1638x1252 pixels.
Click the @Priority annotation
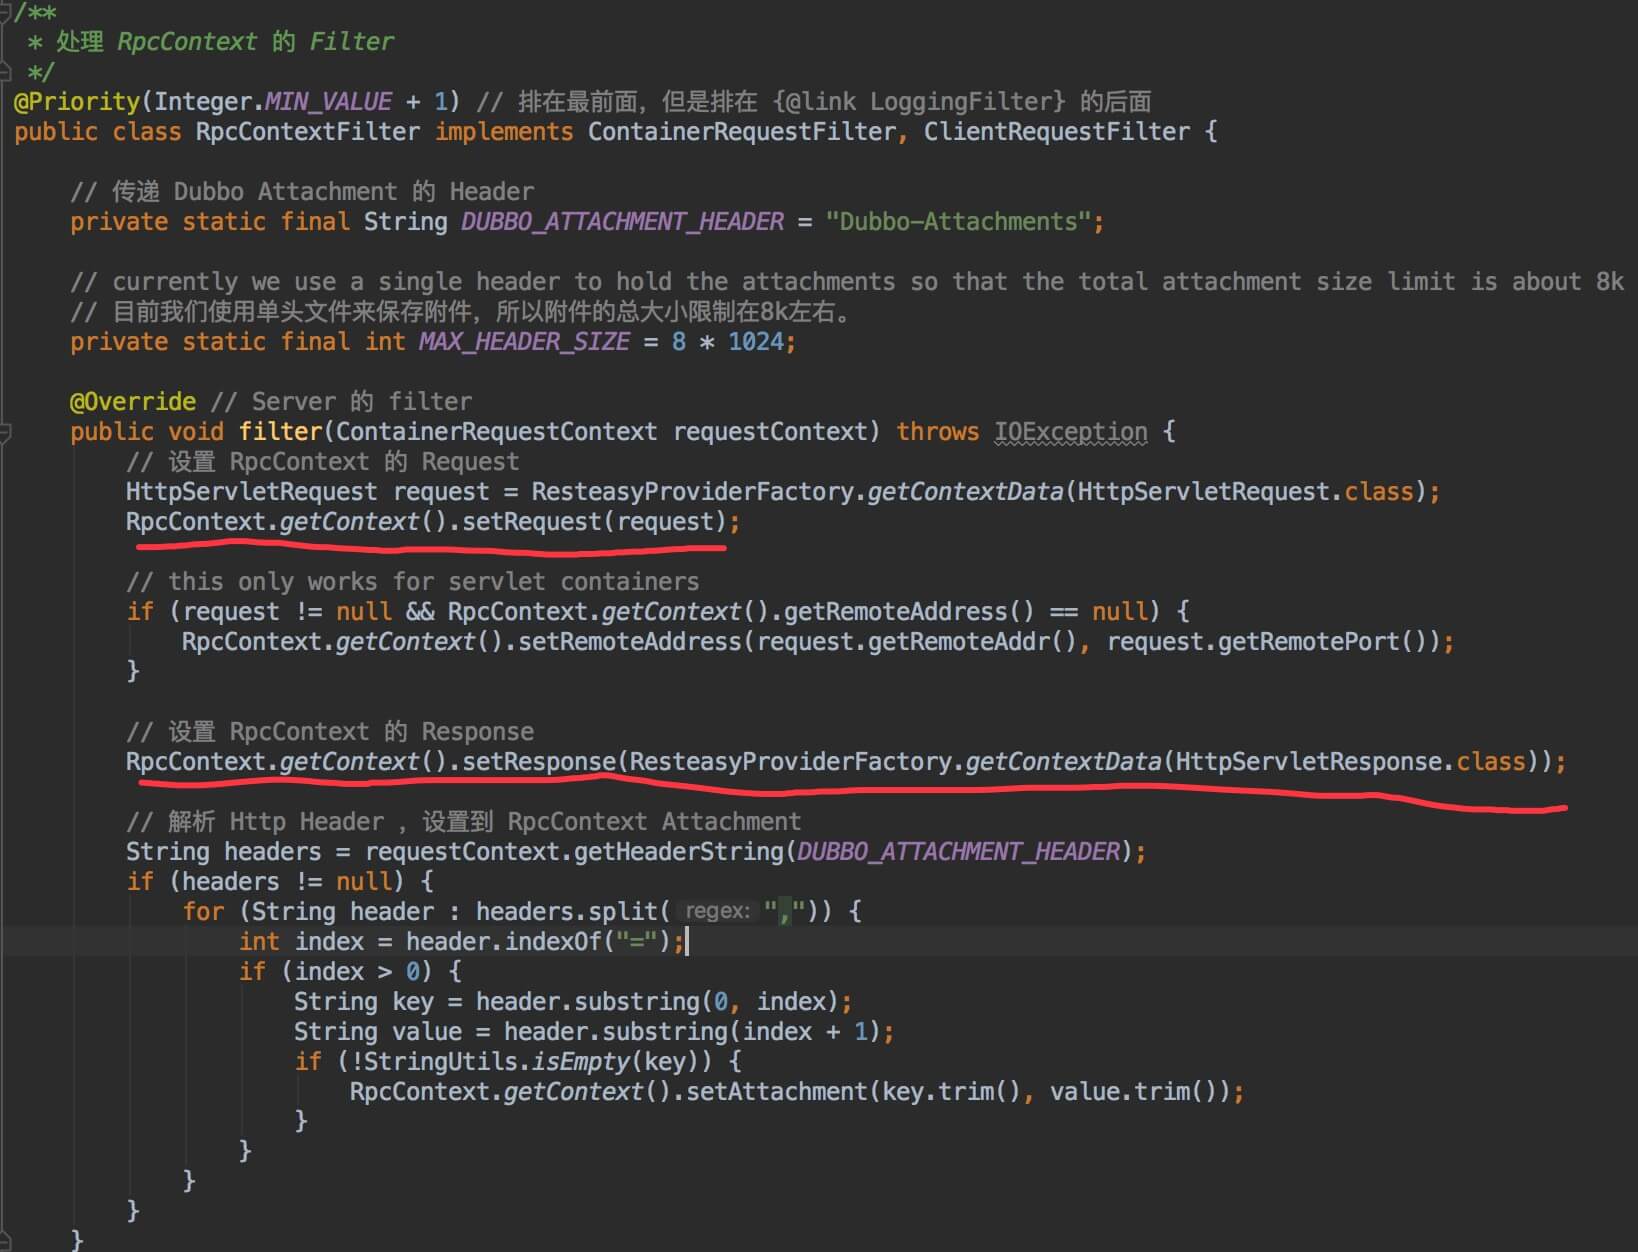[77, 102]
